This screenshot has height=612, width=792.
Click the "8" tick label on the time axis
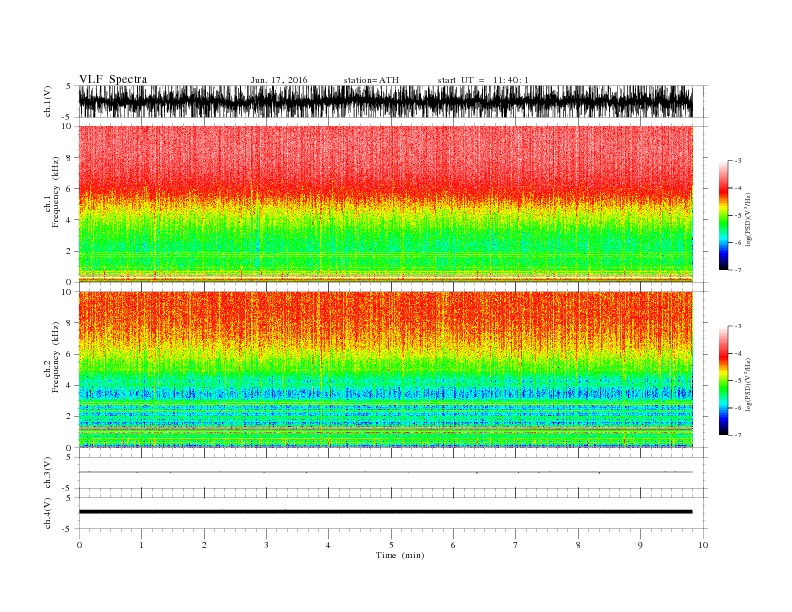tap(578, 545)
